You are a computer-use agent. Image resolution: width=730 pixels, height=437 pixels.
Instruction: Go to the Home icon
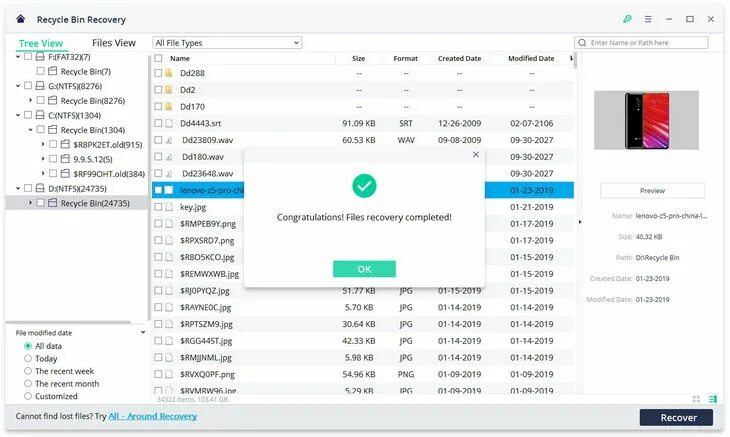[20, 19]
